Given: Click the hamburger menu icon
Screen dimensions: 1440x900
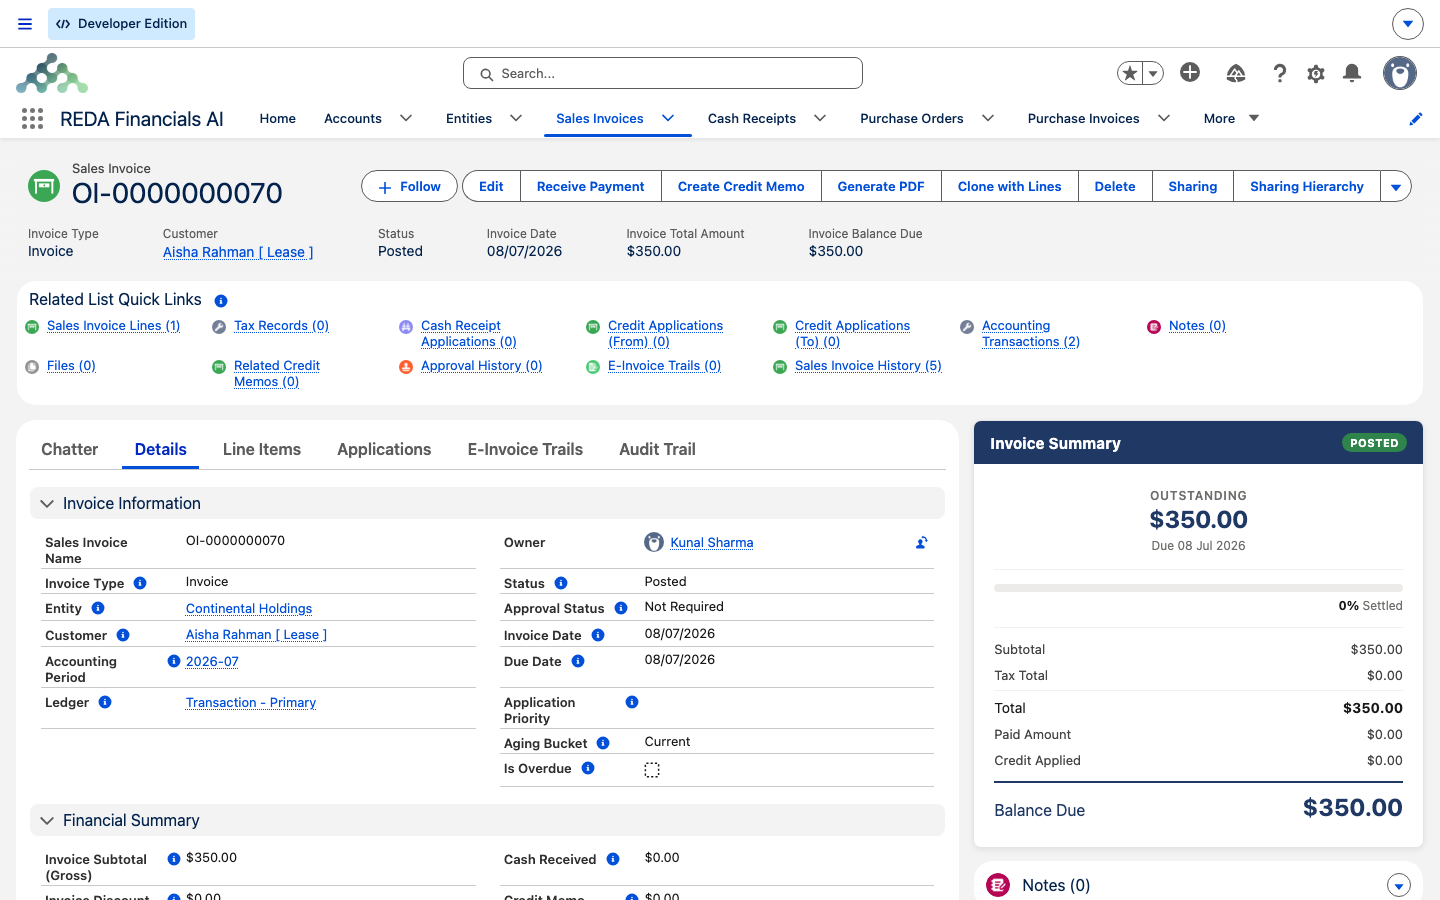Looking at the screenshot, I should [x=25, y=24].
